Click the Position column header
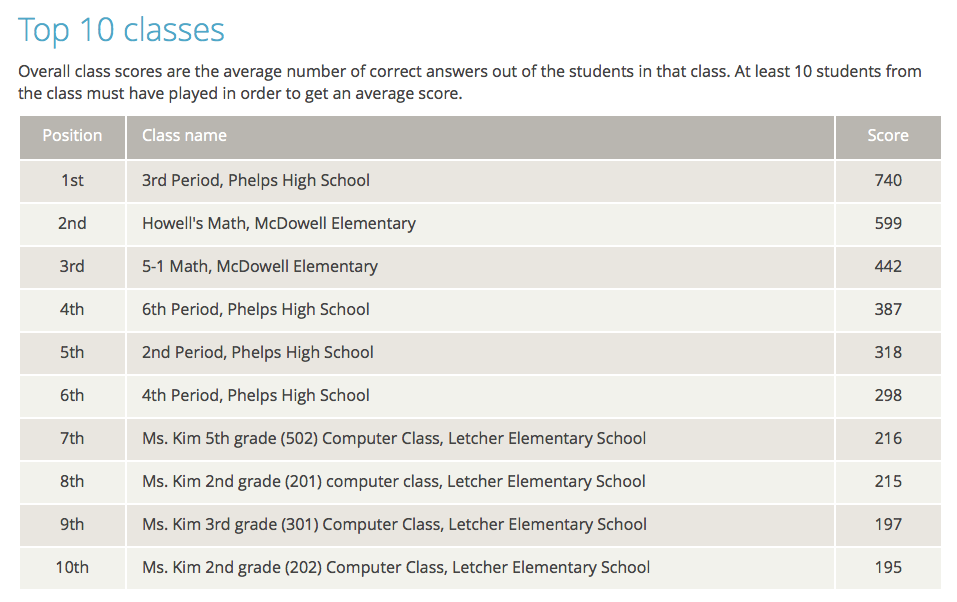Screen dimensions: 957x602 pos(72,136)
